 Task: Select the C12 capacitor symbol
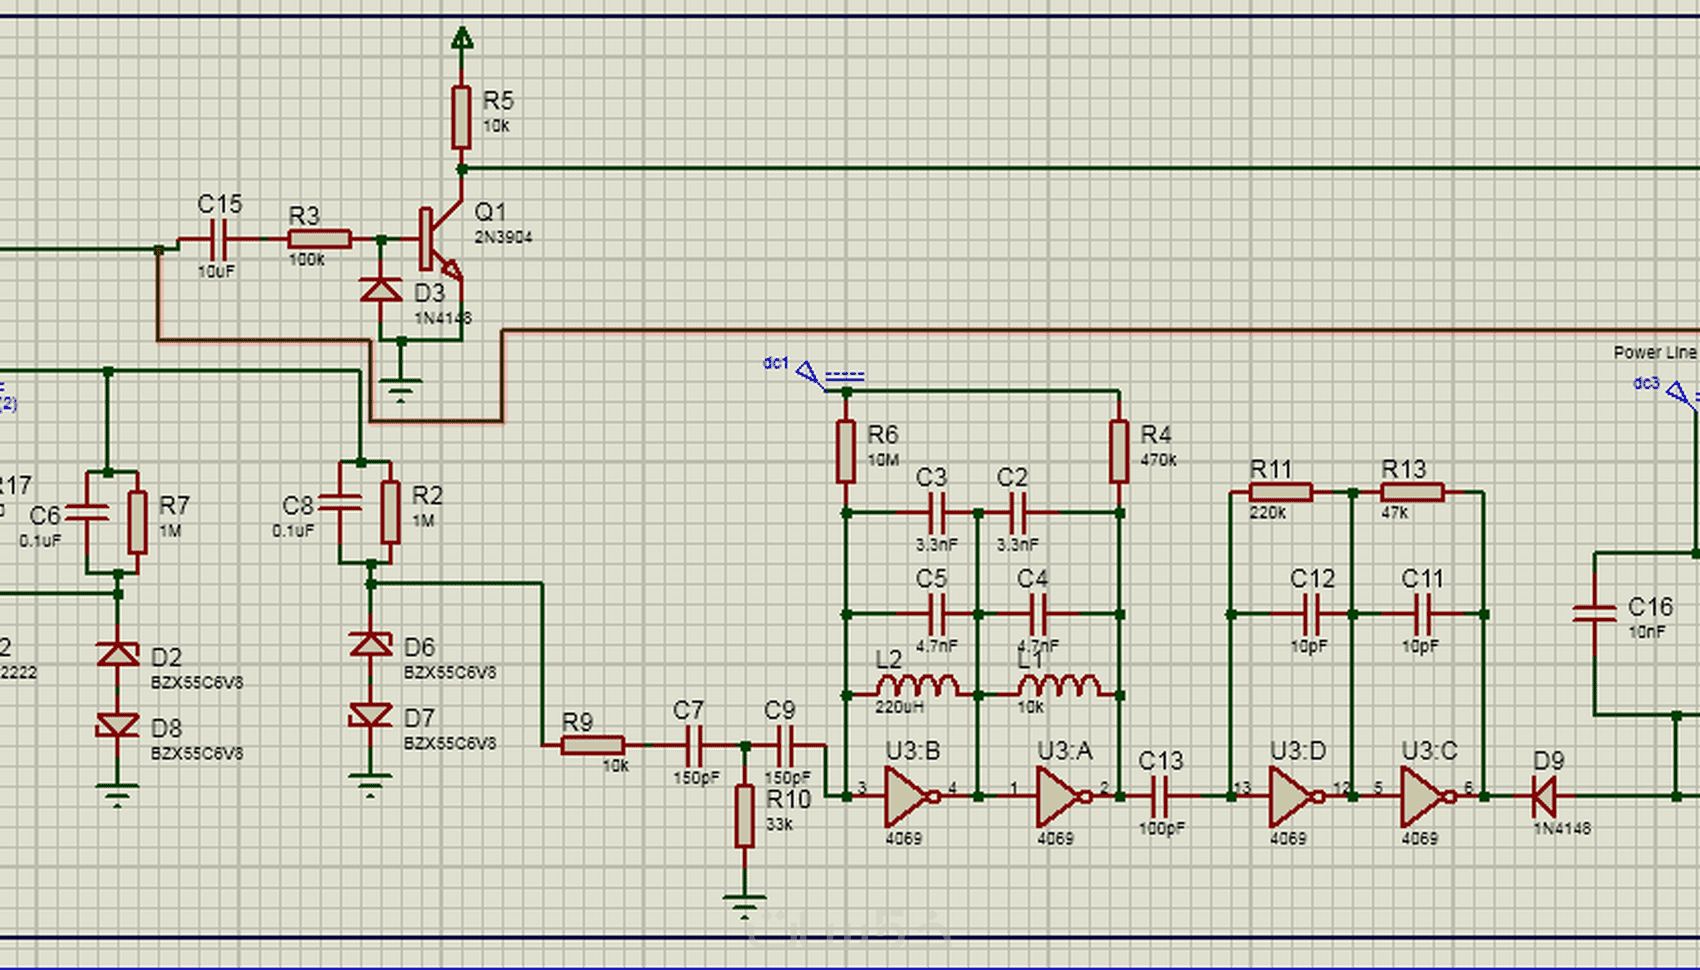pyautogui.click(x=1311, y=614)
